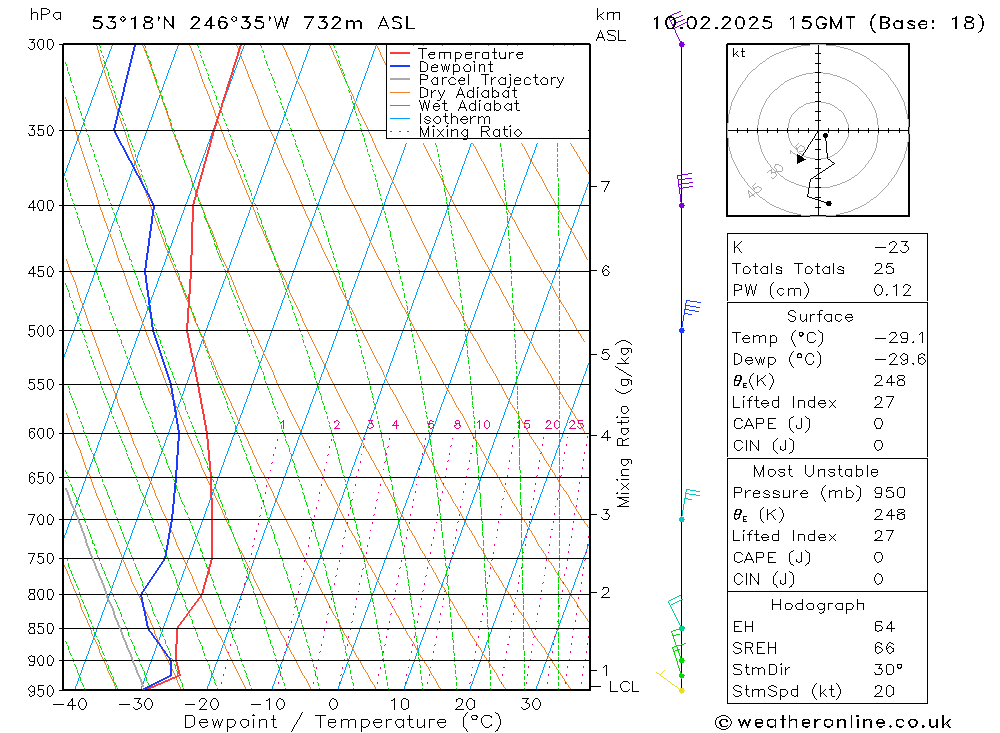
Task: Click the wind barb at 500 hPa
Action: [690, 316]
